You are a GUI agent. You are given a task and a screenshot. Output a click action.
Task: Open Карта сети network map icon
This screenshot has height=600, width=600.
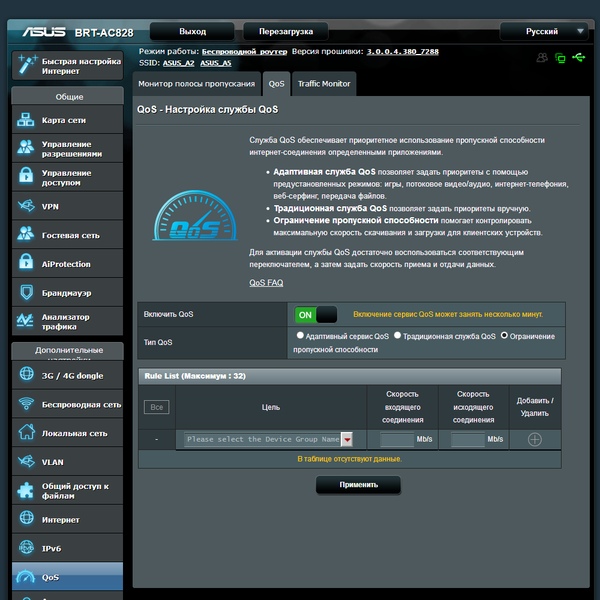[26, 119]
